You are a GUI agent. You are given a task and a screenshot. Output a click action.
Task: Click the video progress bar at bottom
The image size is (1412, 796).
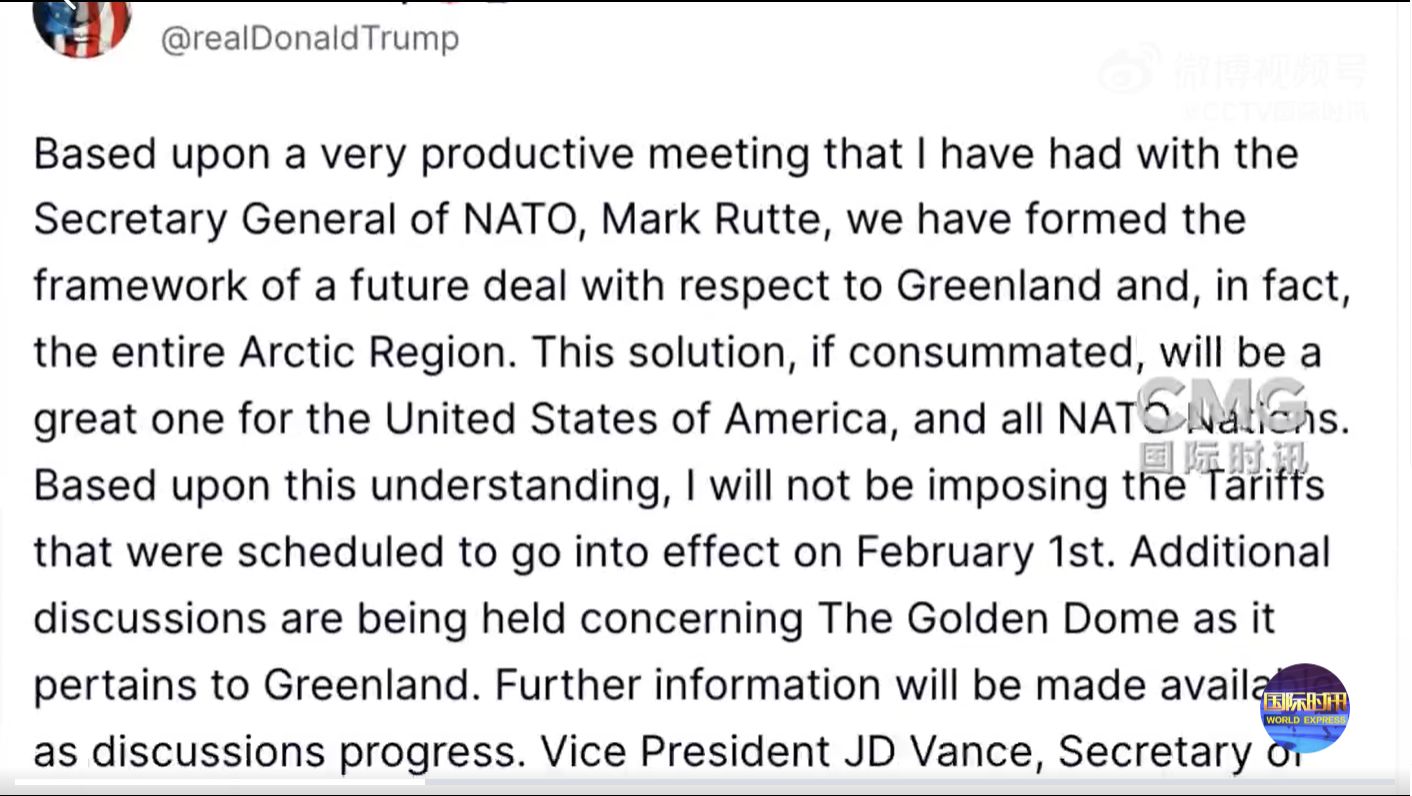(x=700, y=782)
